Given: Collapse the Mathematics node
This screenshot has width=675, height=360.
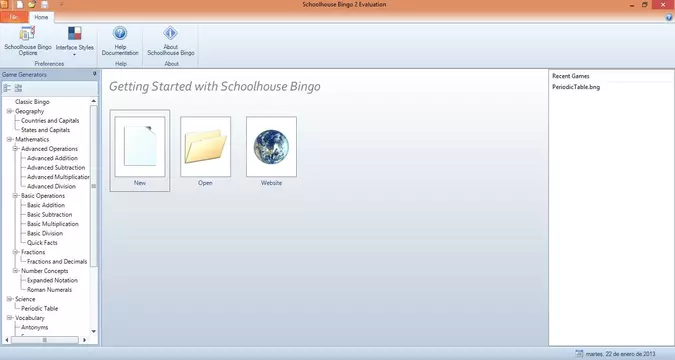Looking at the screenshot, I should coord(9,140).
